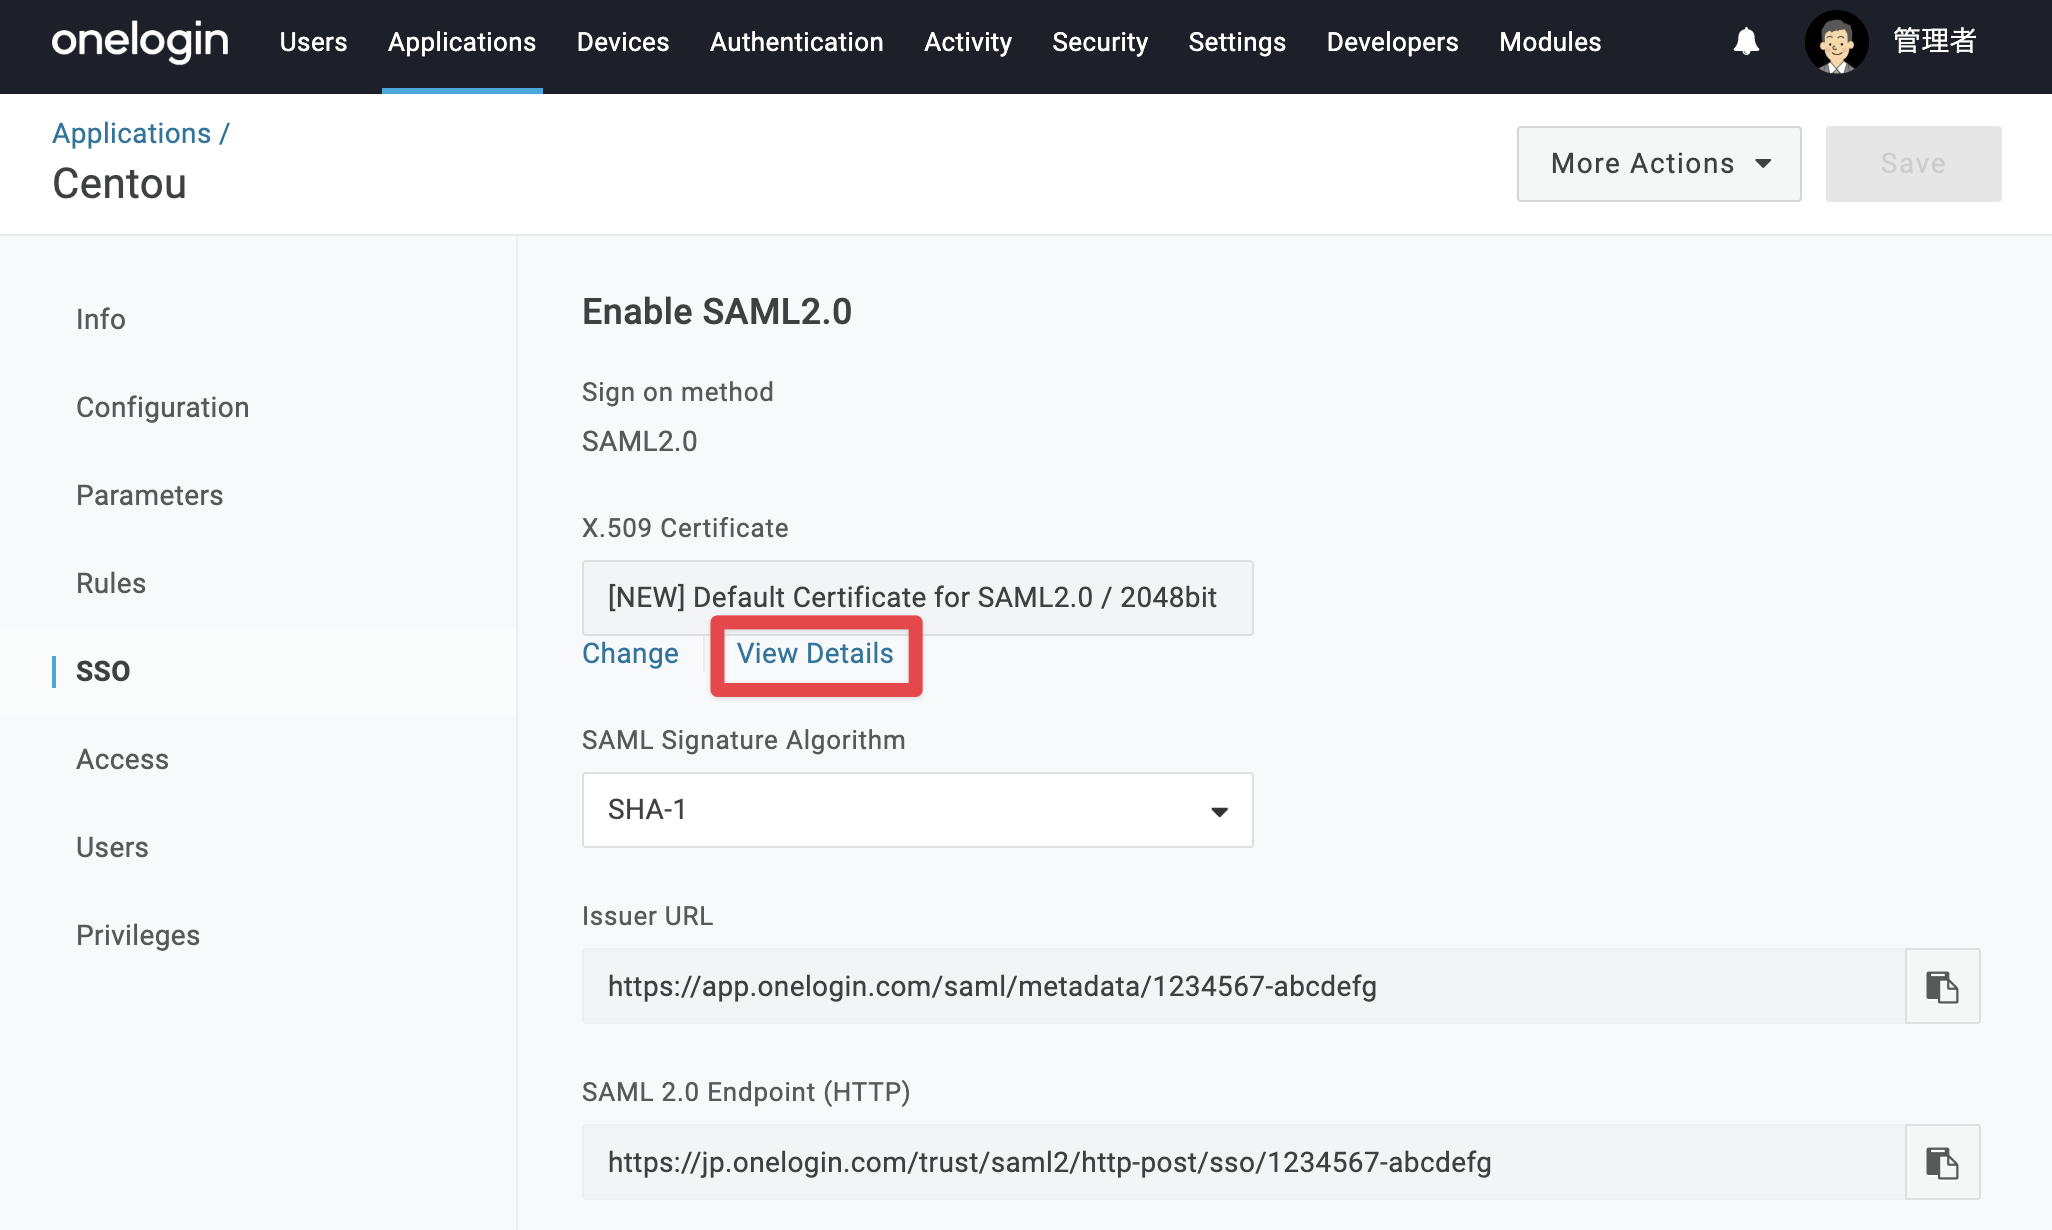Click the user avatar picture
This screenshot has width=2052, height=1230.
[1836, 42]
